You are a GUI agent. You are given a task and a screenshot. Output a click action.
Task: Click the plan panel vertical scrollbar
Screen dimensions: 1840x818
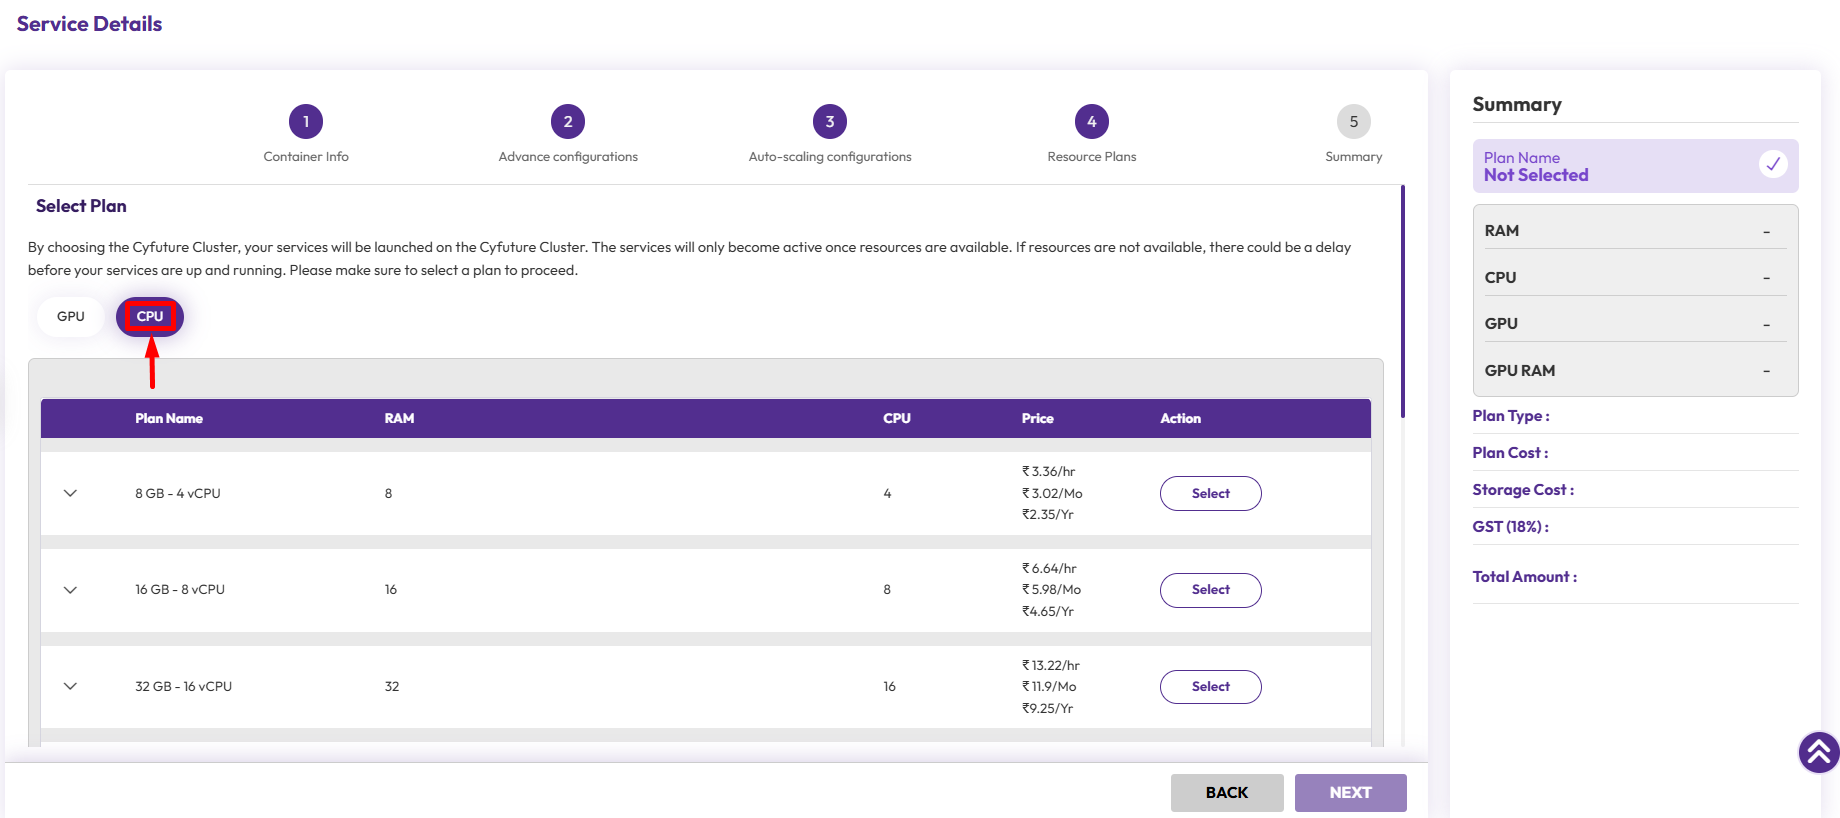(x=1403, y=300)
